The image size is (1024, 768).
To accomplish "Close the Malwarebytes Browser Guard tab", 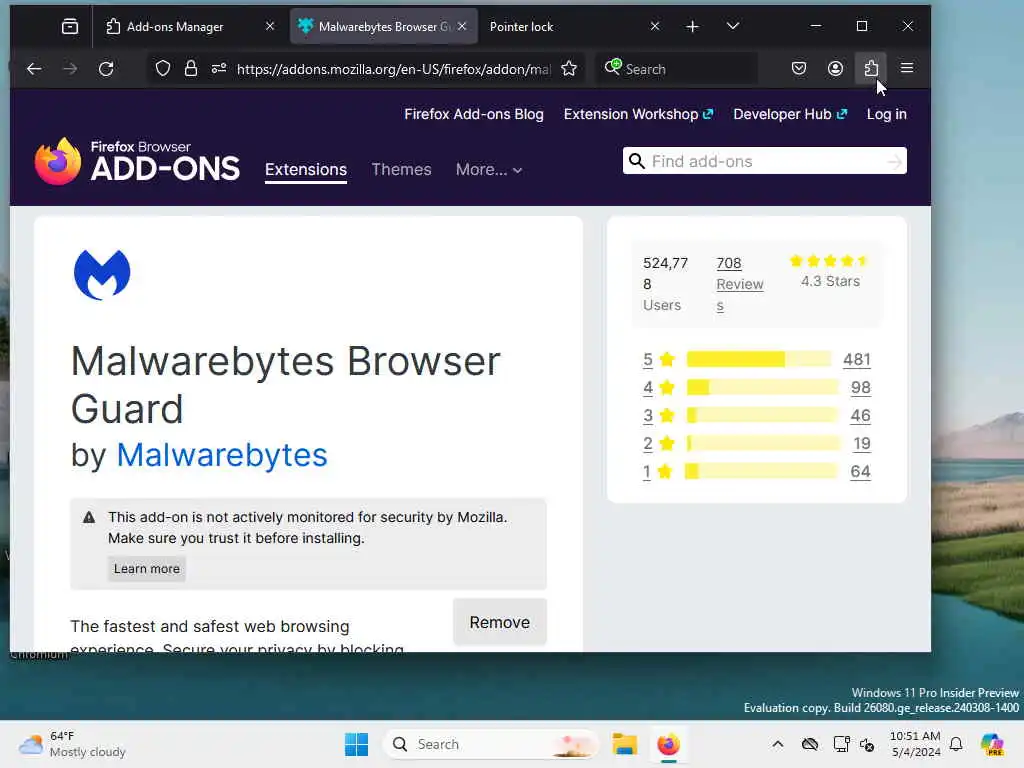I will (462, 26).
